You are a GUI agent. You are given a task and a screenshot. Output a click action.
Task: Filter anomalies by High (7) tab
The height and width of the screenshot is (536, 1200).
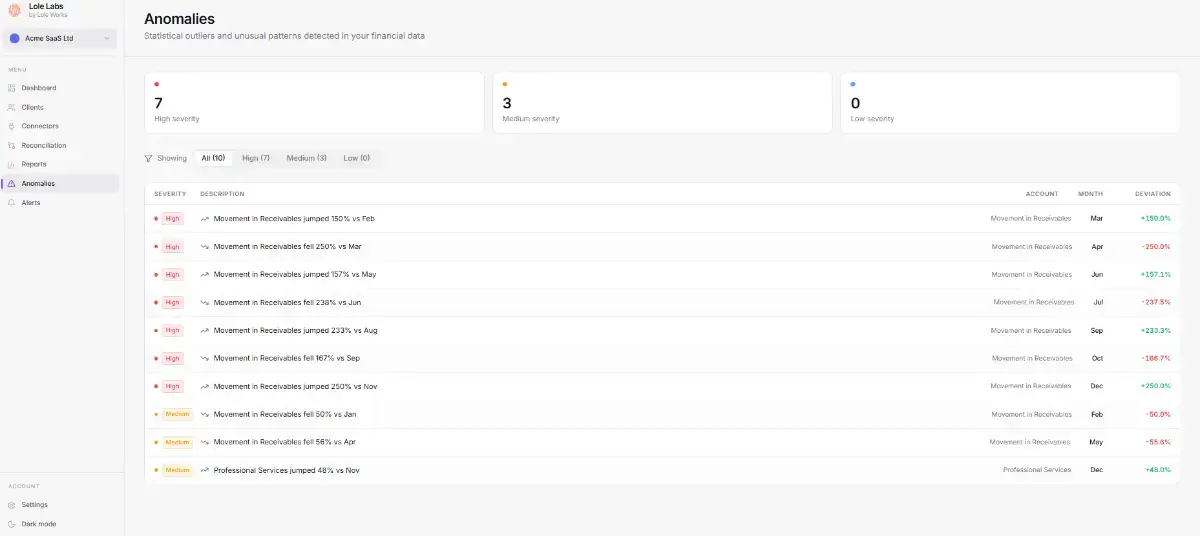coord(256,158)
